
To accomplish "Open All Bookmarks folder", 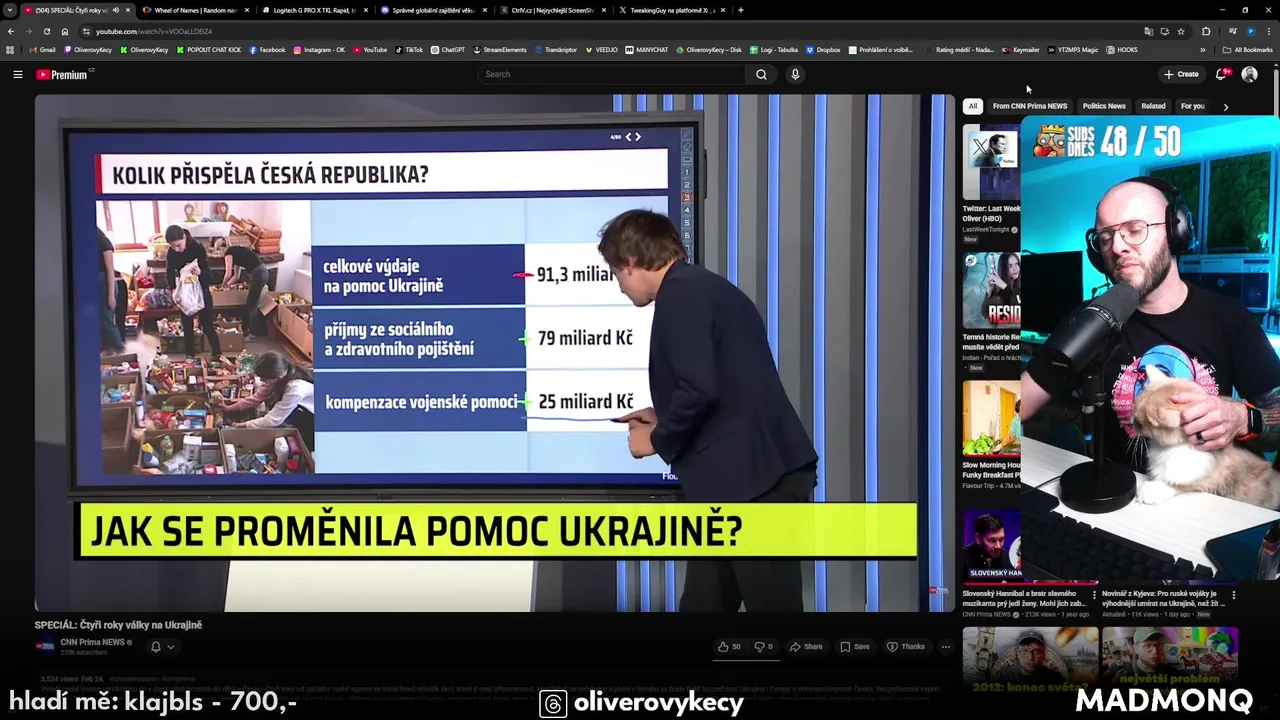I will (x=1247, y=50).
